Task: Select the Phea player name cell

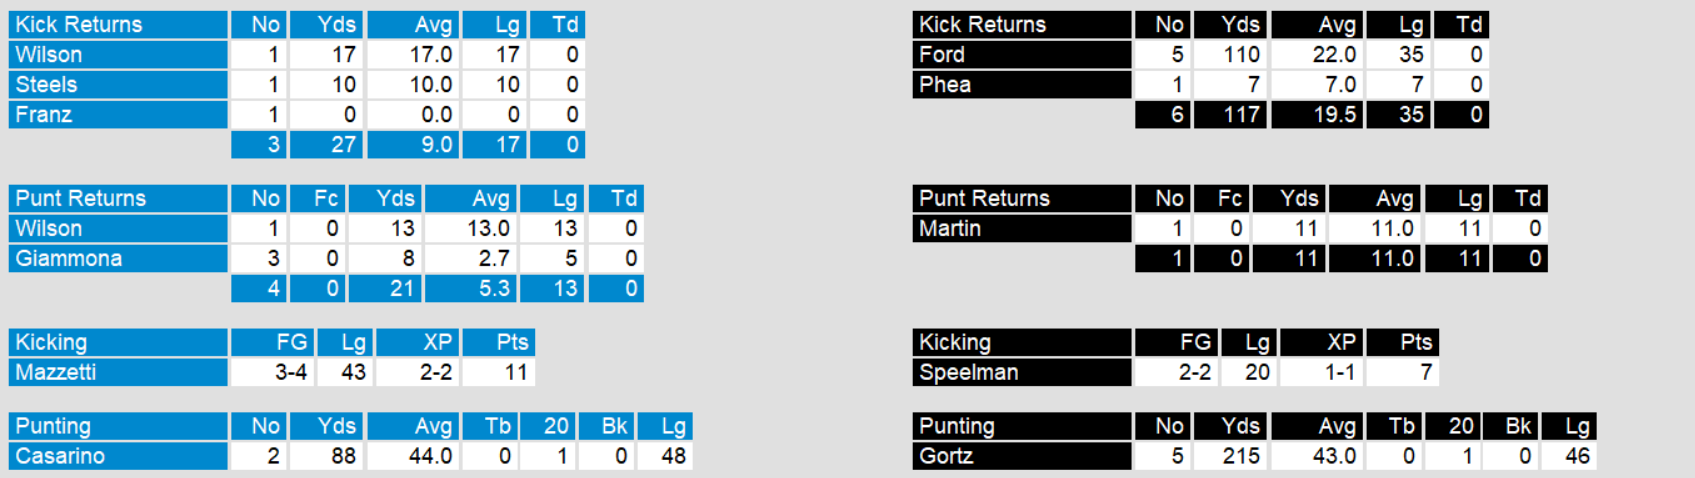Action: tap(1021, 84)
